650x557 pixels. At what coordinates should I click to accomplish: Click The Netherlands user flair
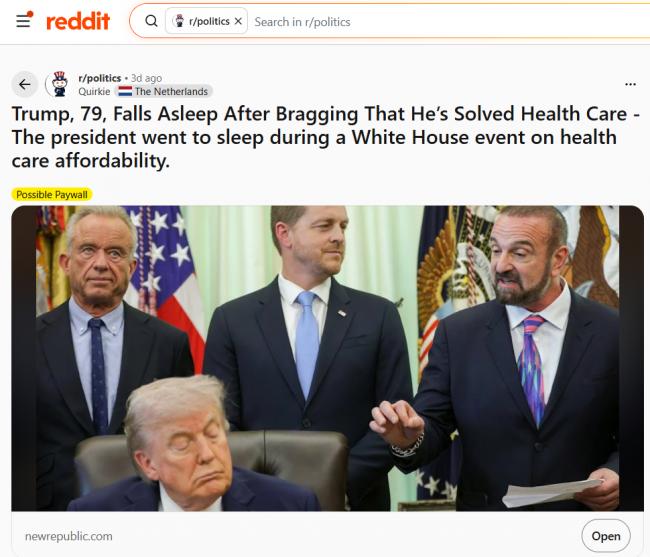pos(164,91)
